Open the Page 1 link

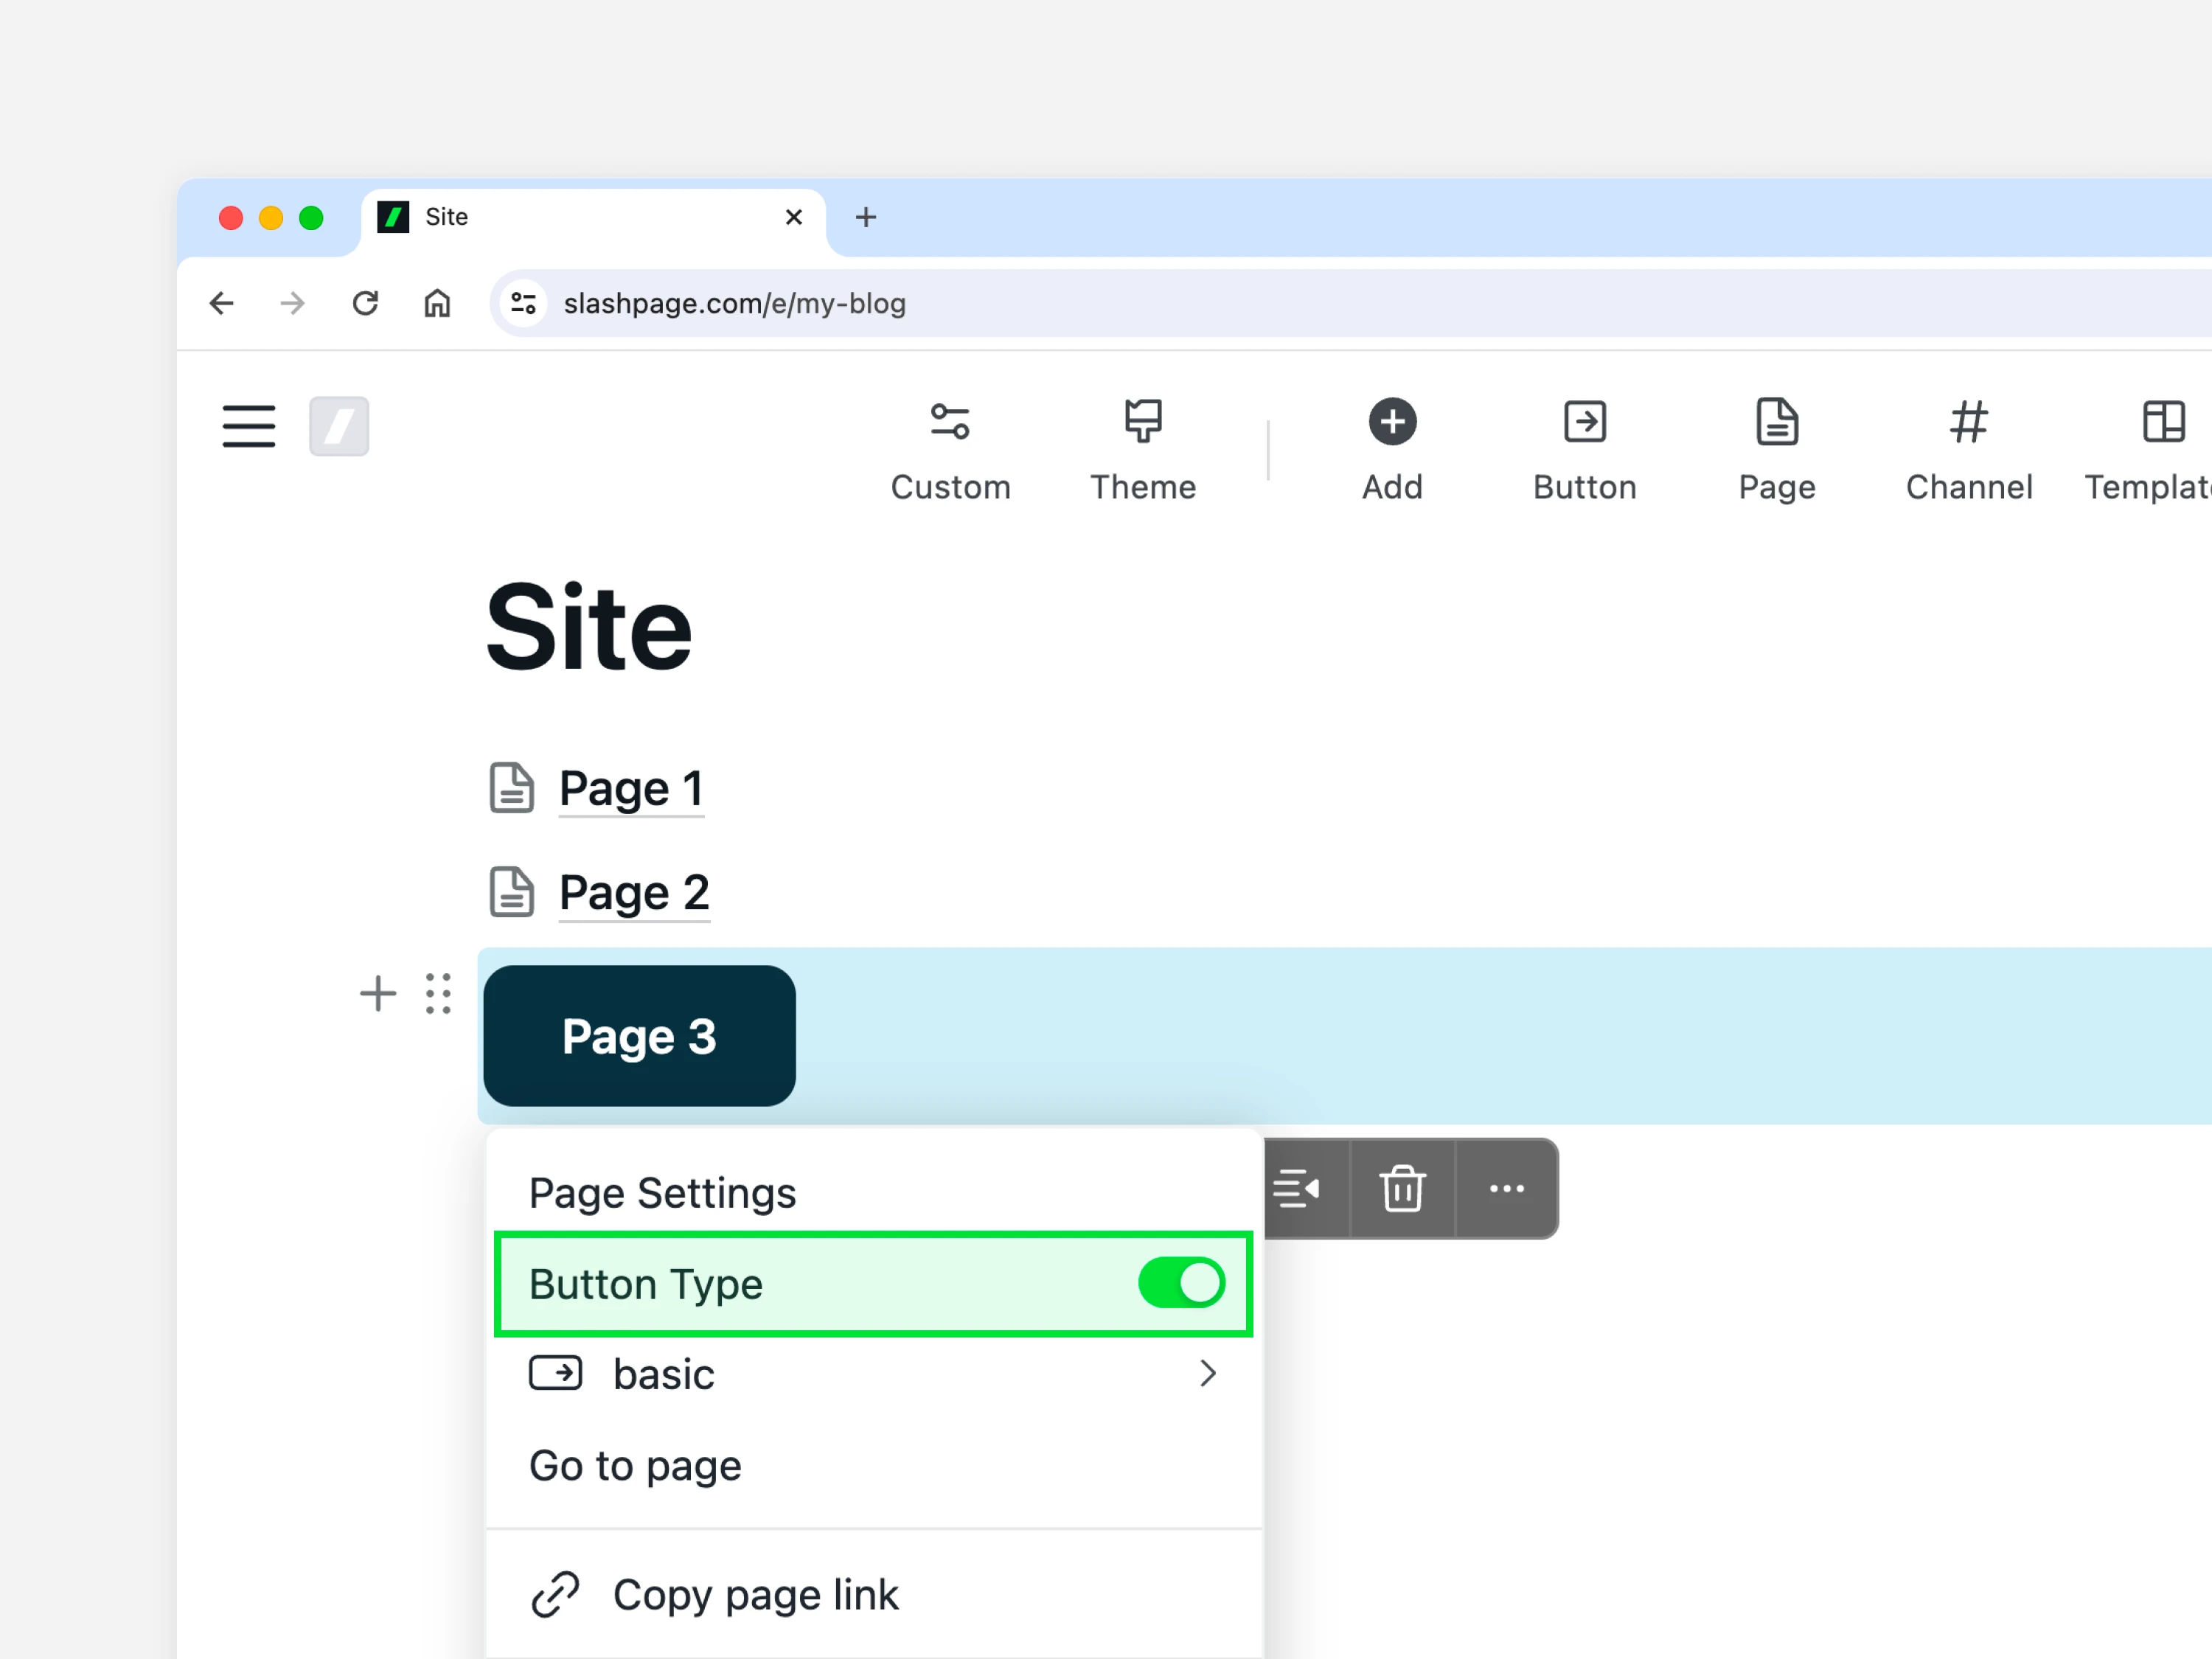(631, 788)
